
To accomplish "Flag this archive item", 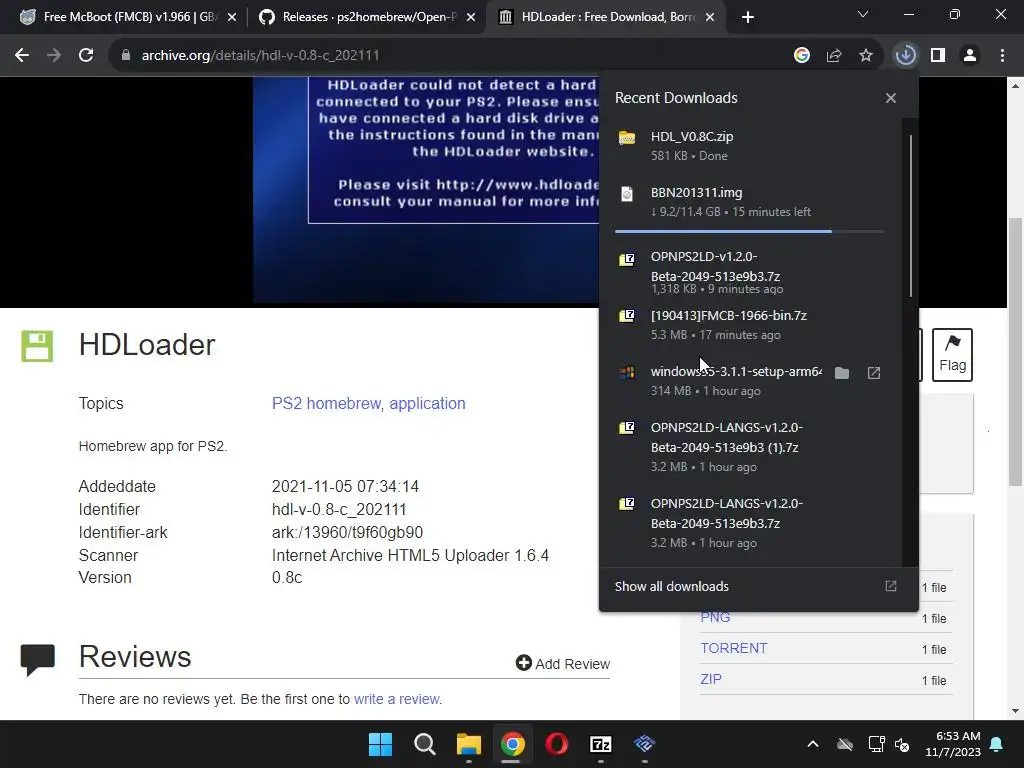I will pos(952,355).
